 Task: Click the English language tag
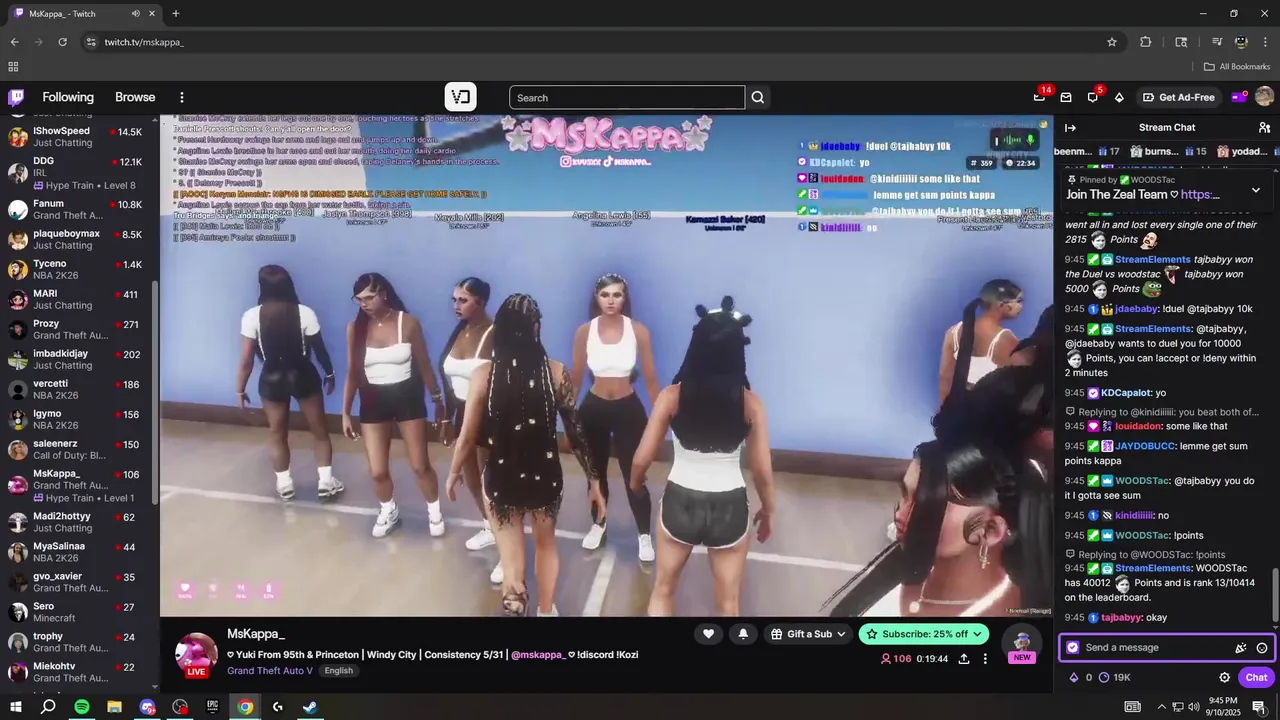pos(338,670)
